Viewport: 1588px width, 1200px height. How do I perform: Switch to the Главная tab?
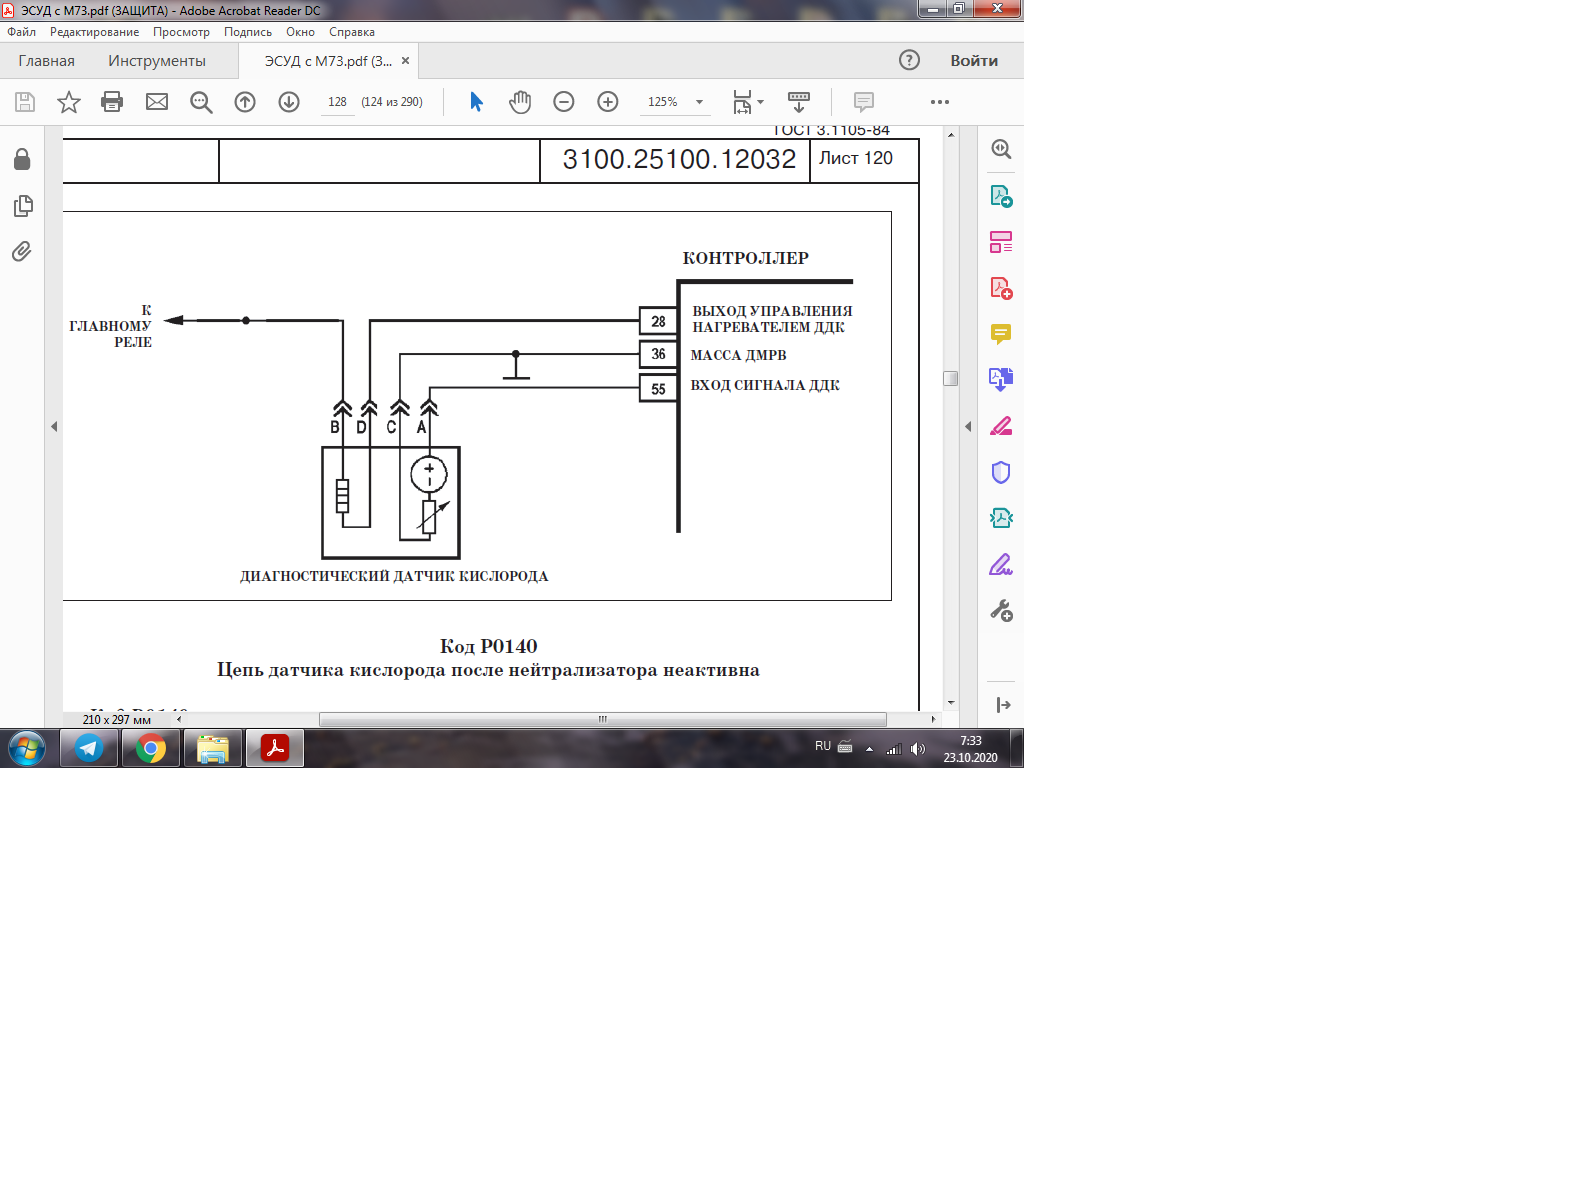pos(46,61)
